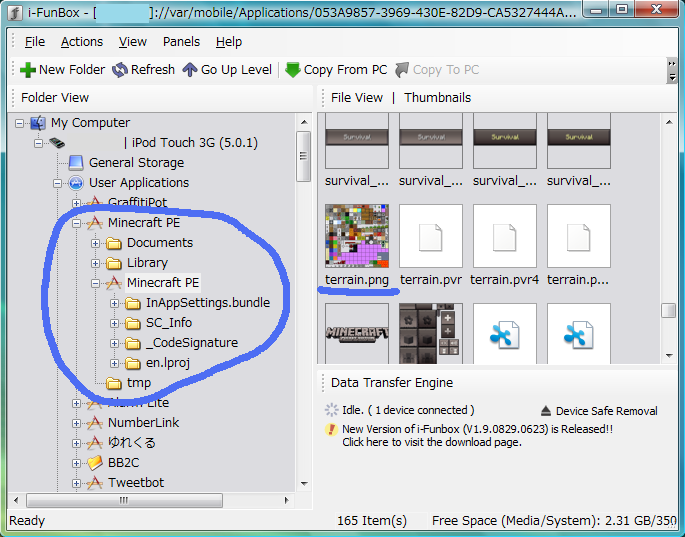This screenshot has height=537, width=685.
Task: Click the _CodeSignature folder icon
Action: coord(132,343)
